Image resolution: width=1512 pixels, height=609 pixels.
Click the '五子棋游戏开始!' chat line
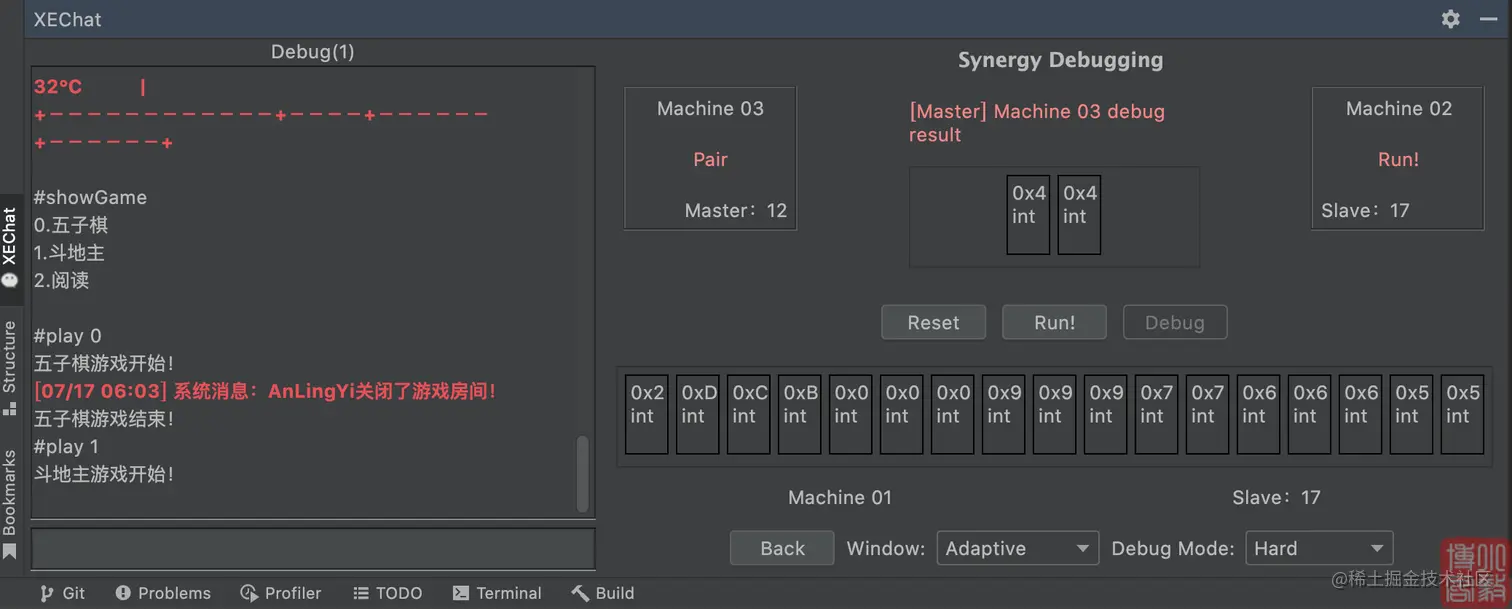[104, 363]
